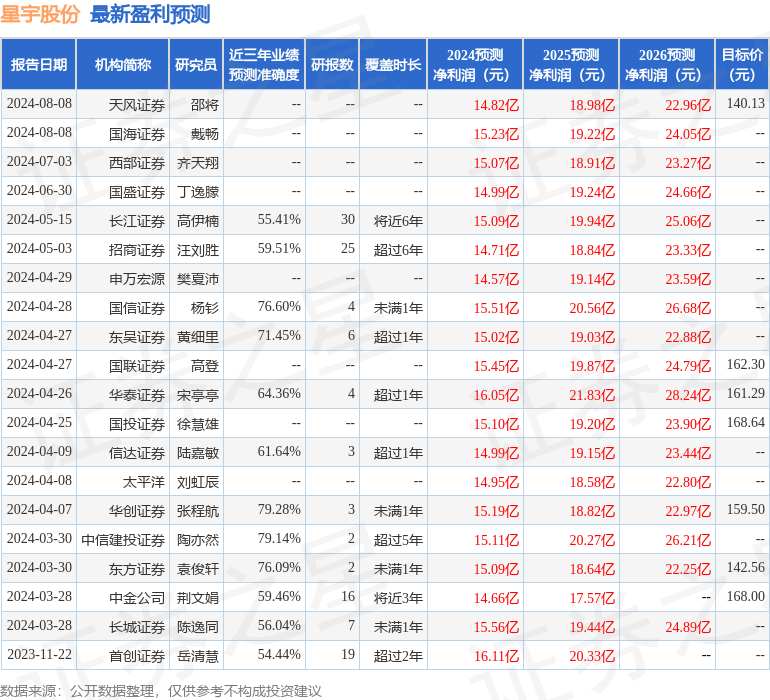
Task: Click the 近三年业绩预测准确度 column header
Action: point(264,65)
